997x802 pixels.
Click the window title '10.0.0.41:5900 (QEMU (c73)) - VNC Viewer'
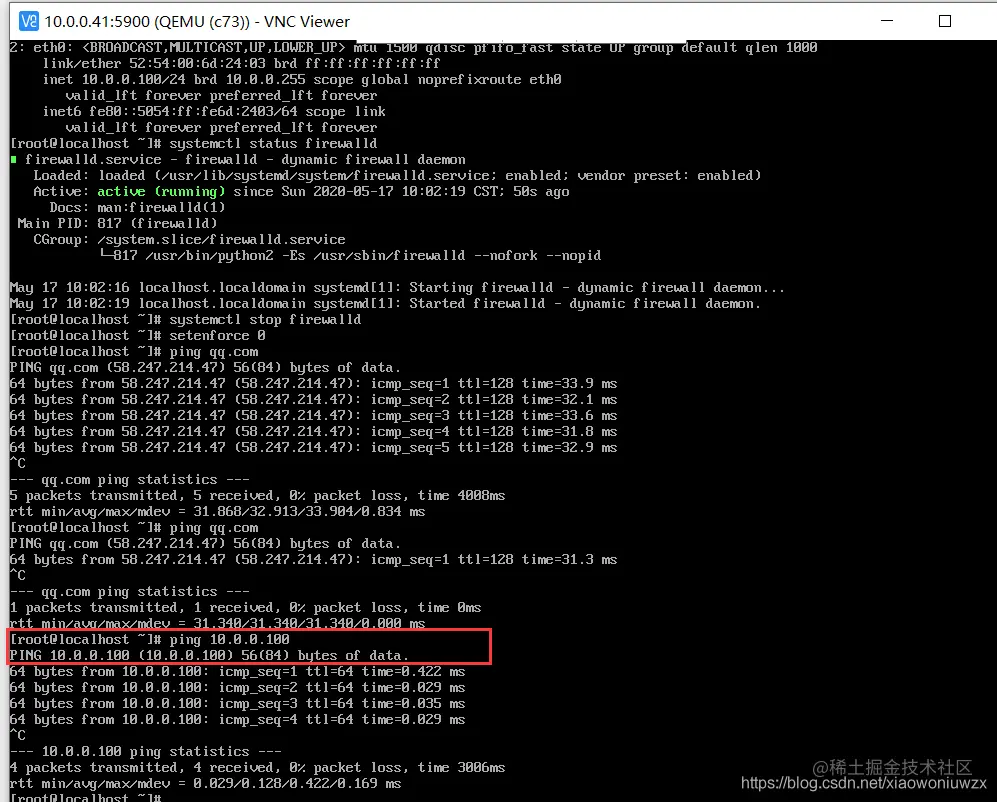(197, 22)
